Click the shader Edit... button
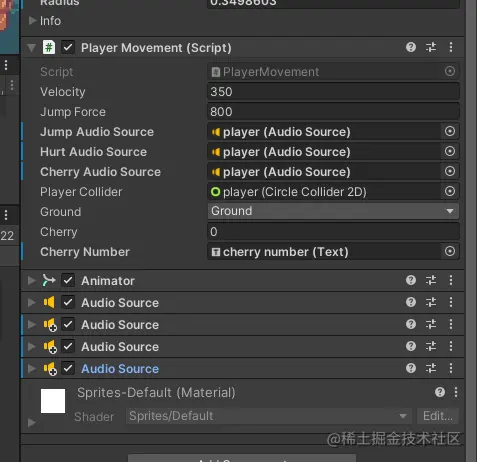Viewport: 477px width, 462px height. 438,416
